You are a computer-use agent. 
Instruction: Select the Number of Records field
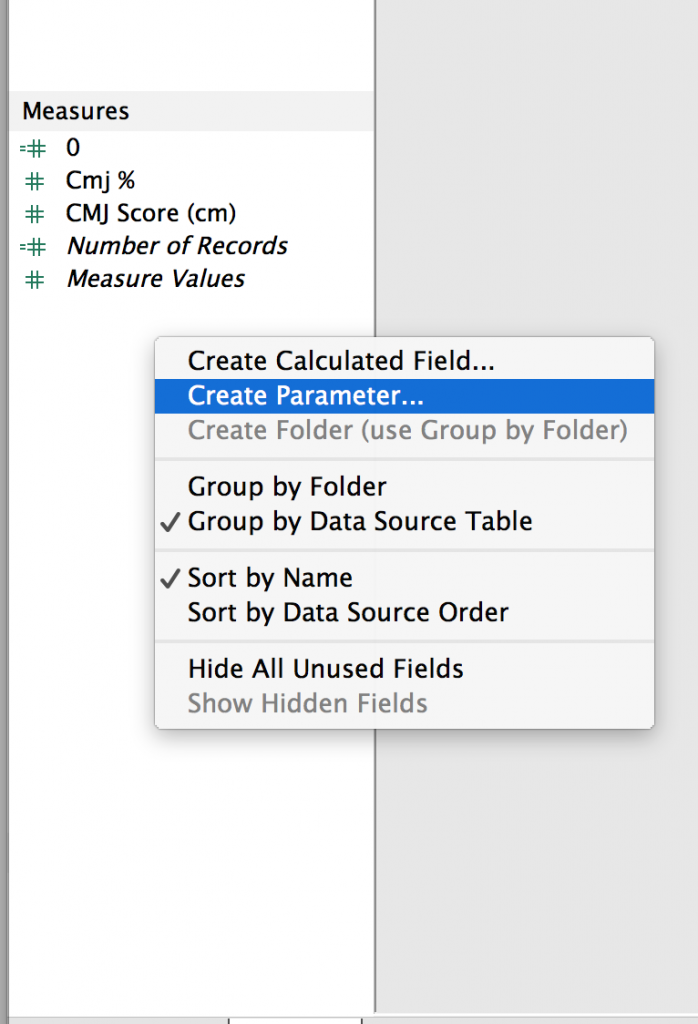[177, 246]
